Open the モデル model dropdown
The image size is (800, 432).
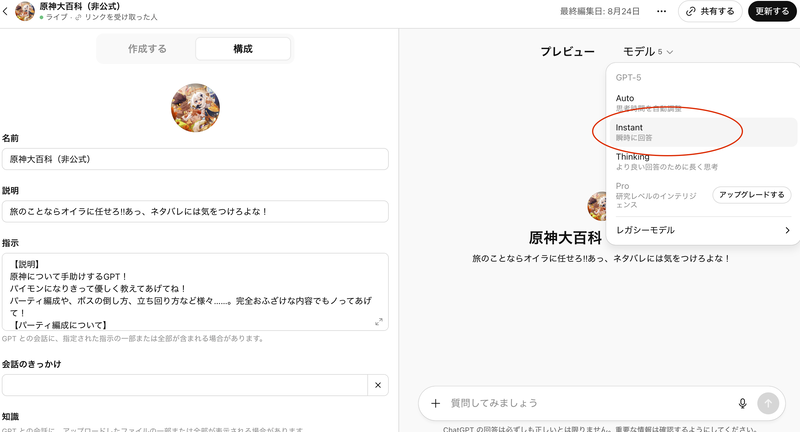coord(648,52)
